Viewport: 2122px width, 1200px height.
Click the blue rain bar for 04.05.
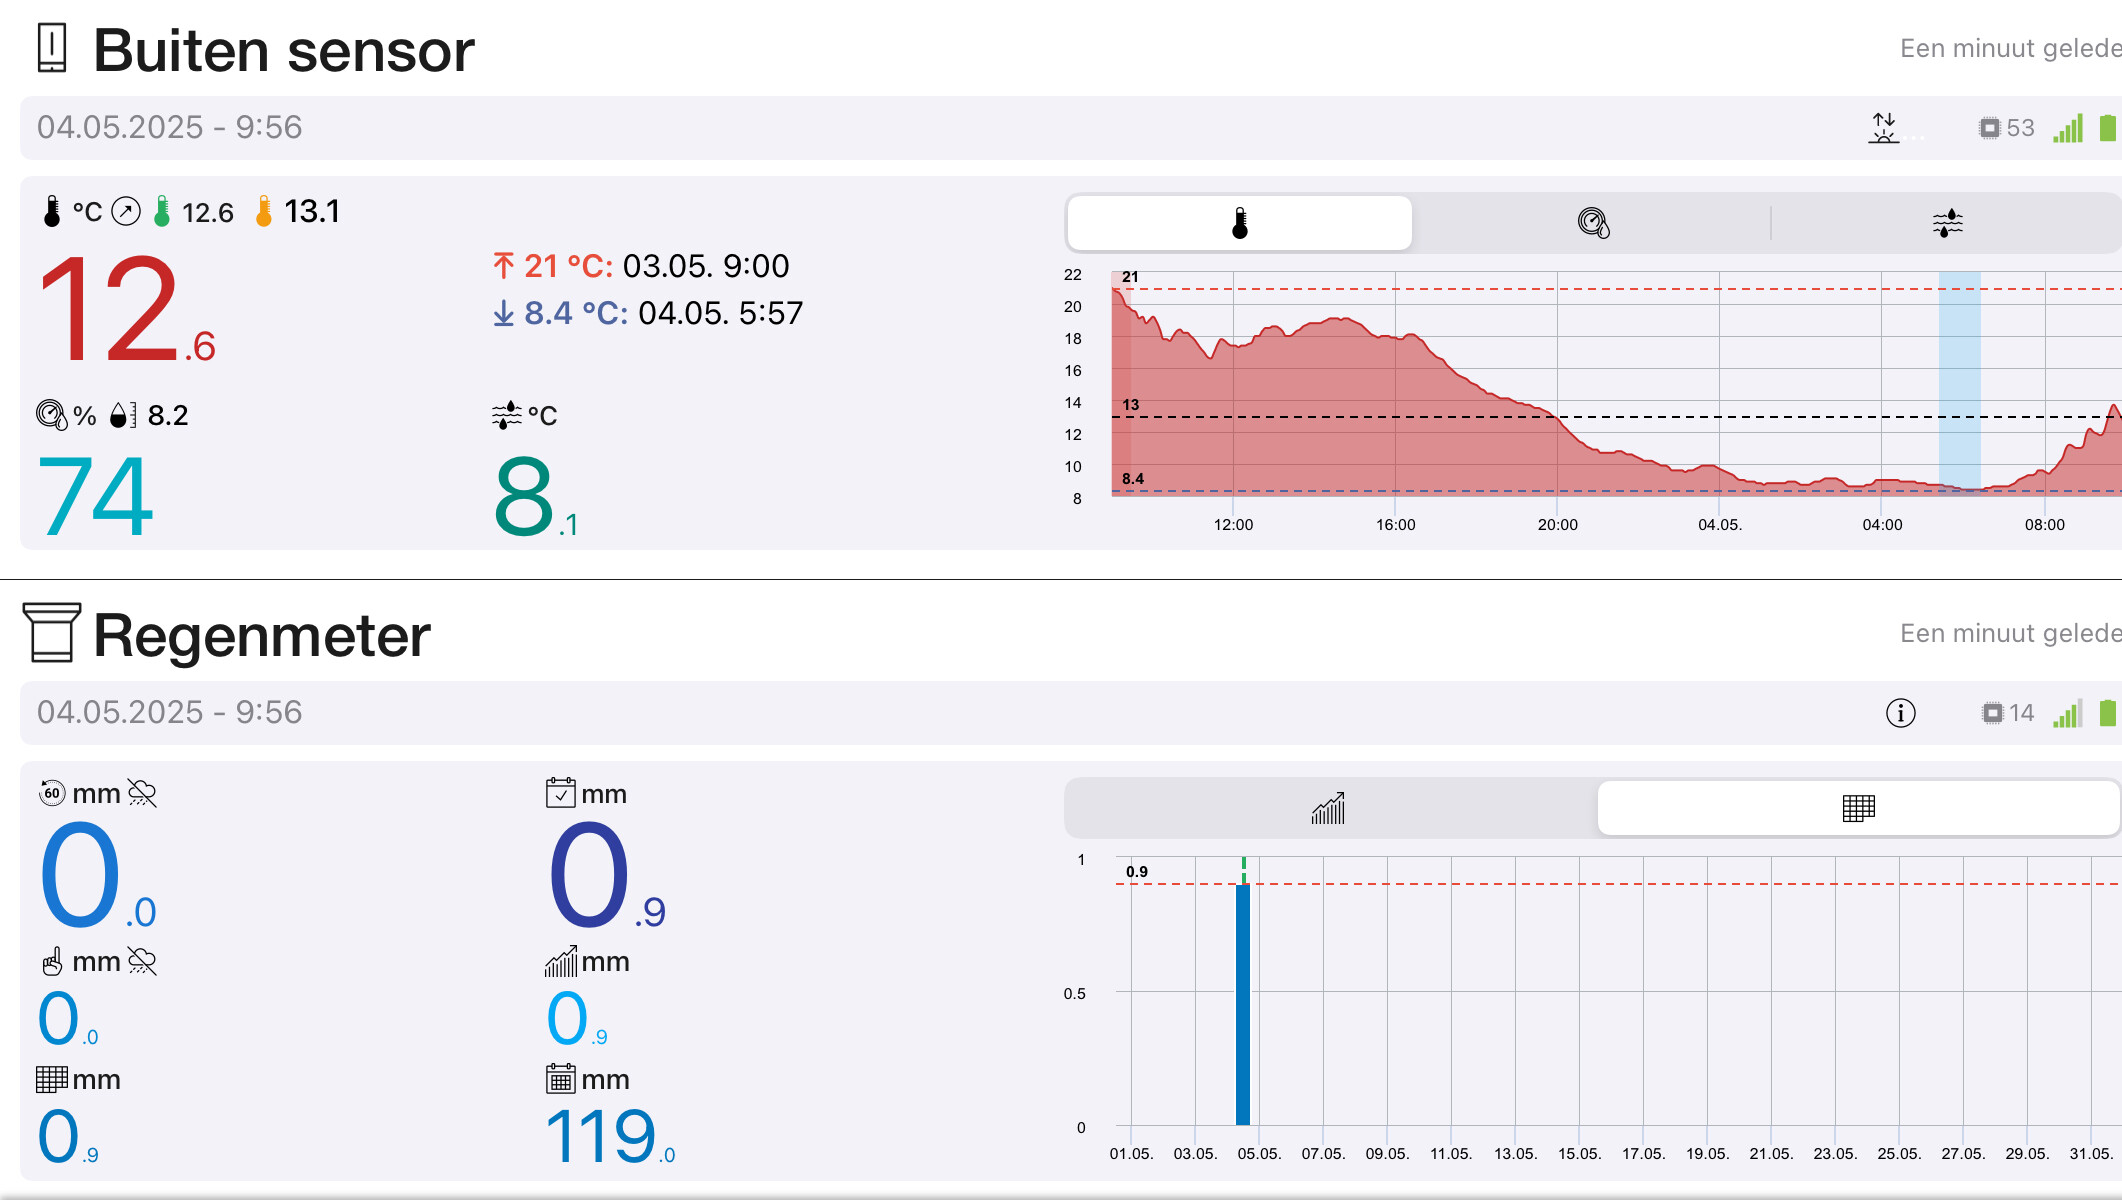pyautogui.click(x=1243, y=1004)
